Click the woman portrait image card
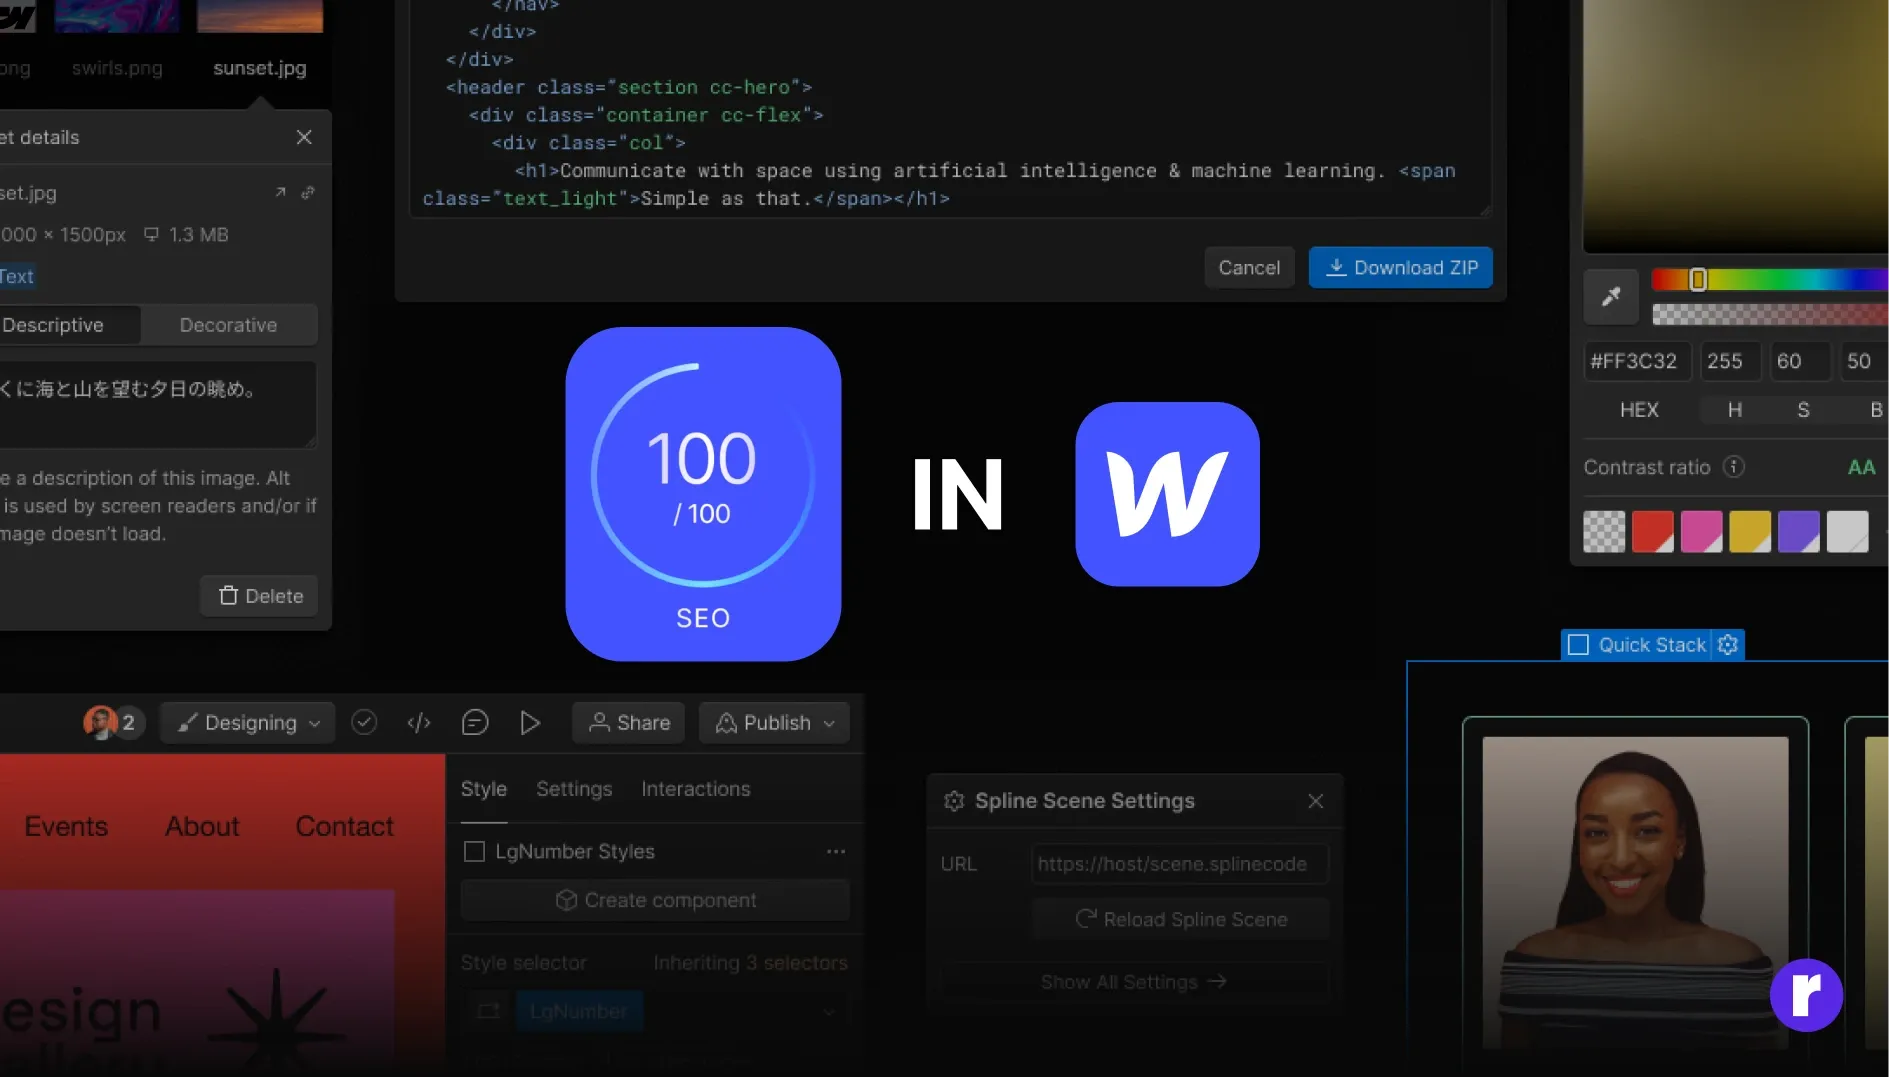 tap(1635, 892)
